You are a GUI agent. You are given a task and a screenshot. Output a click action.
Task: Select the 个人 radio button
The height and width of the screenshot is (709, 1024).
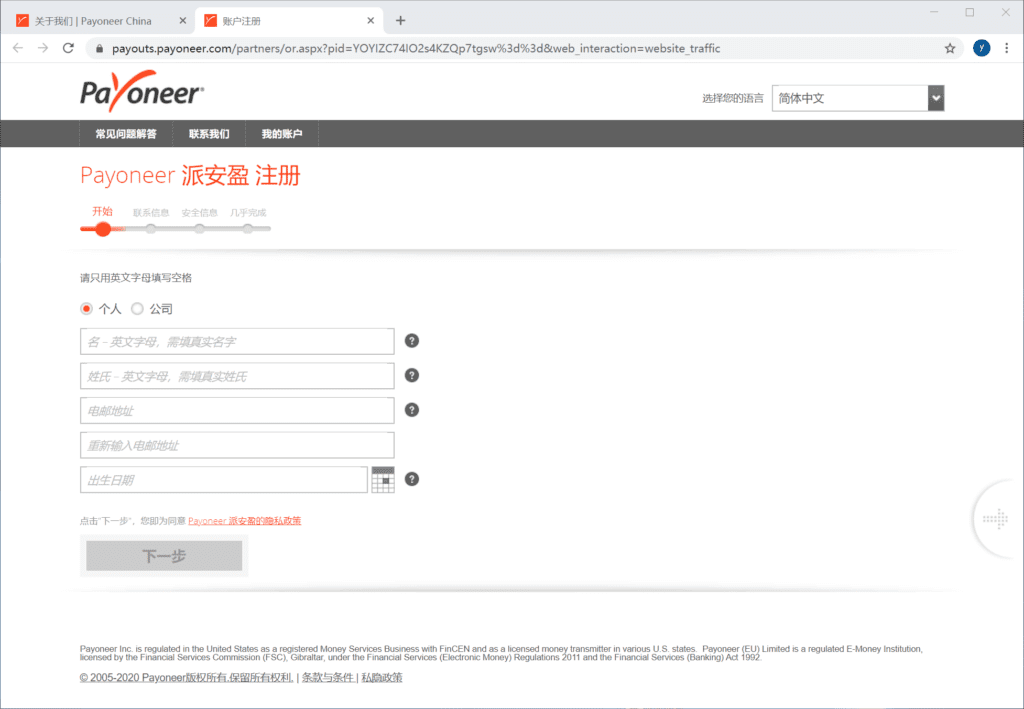87,309
